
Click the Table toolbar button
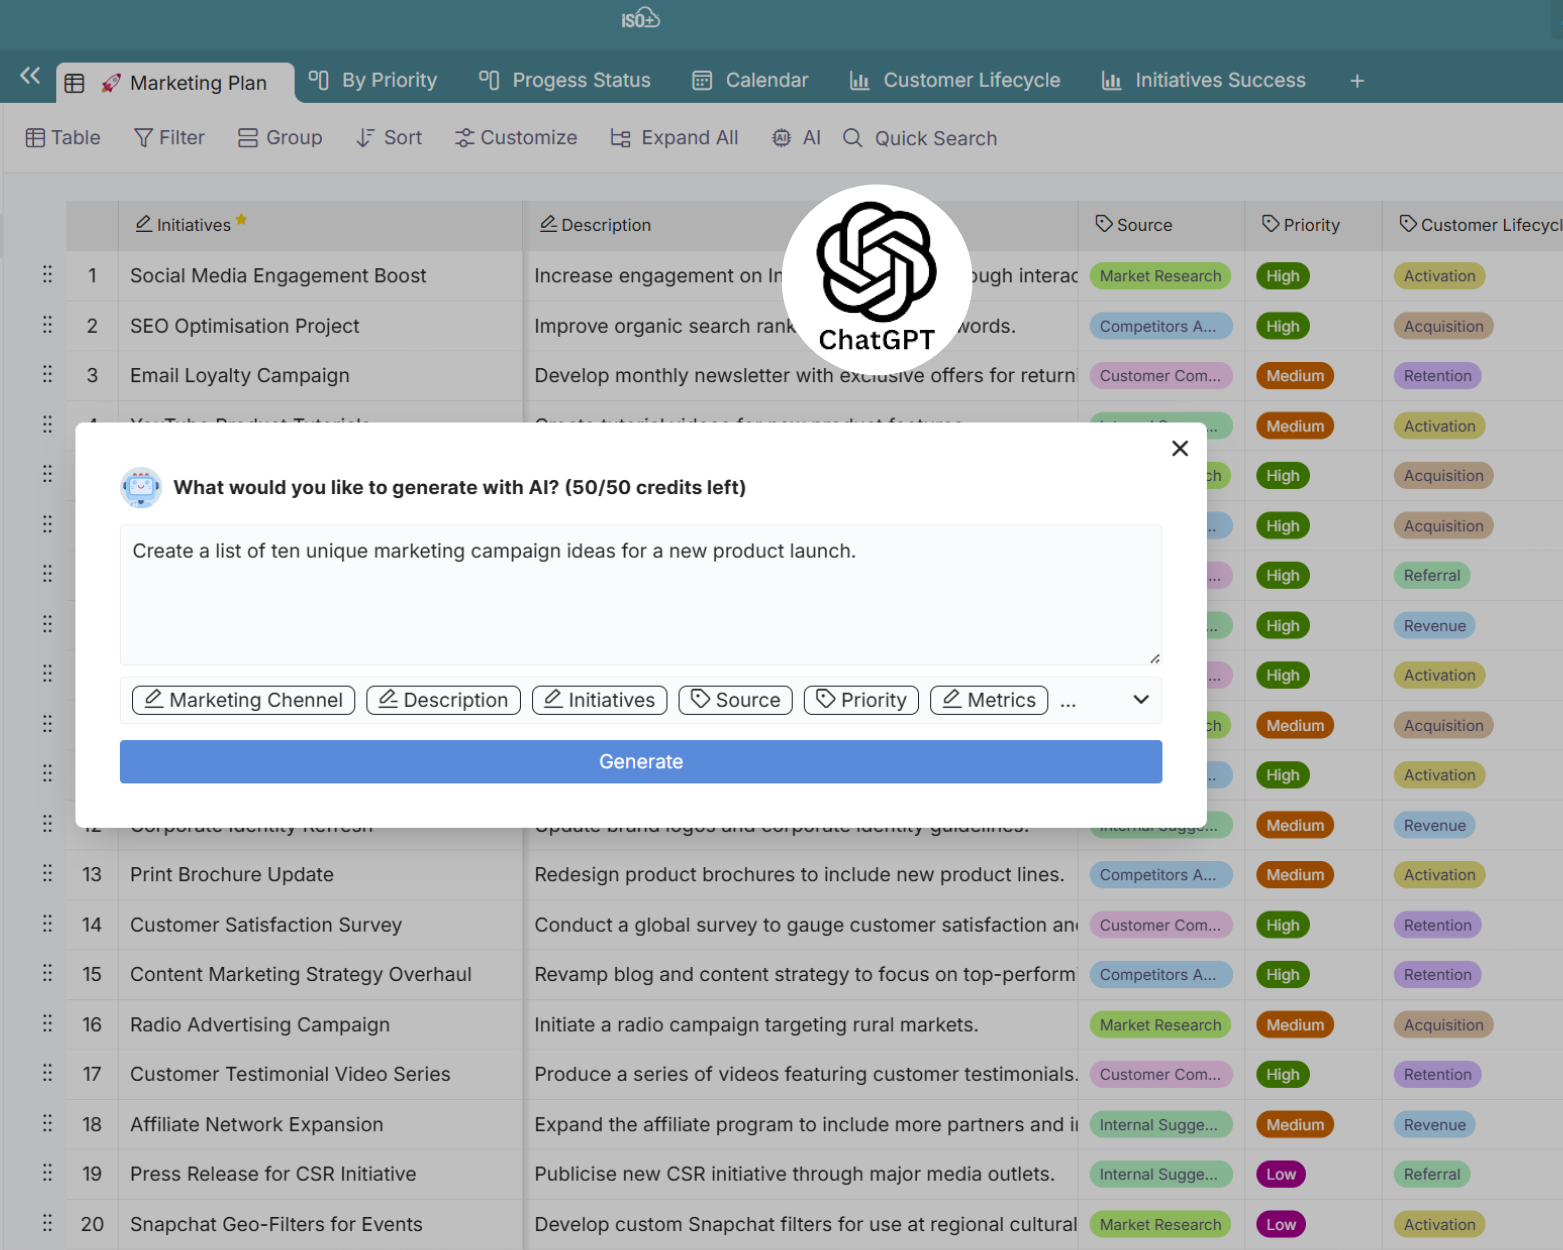click(63, 138)
